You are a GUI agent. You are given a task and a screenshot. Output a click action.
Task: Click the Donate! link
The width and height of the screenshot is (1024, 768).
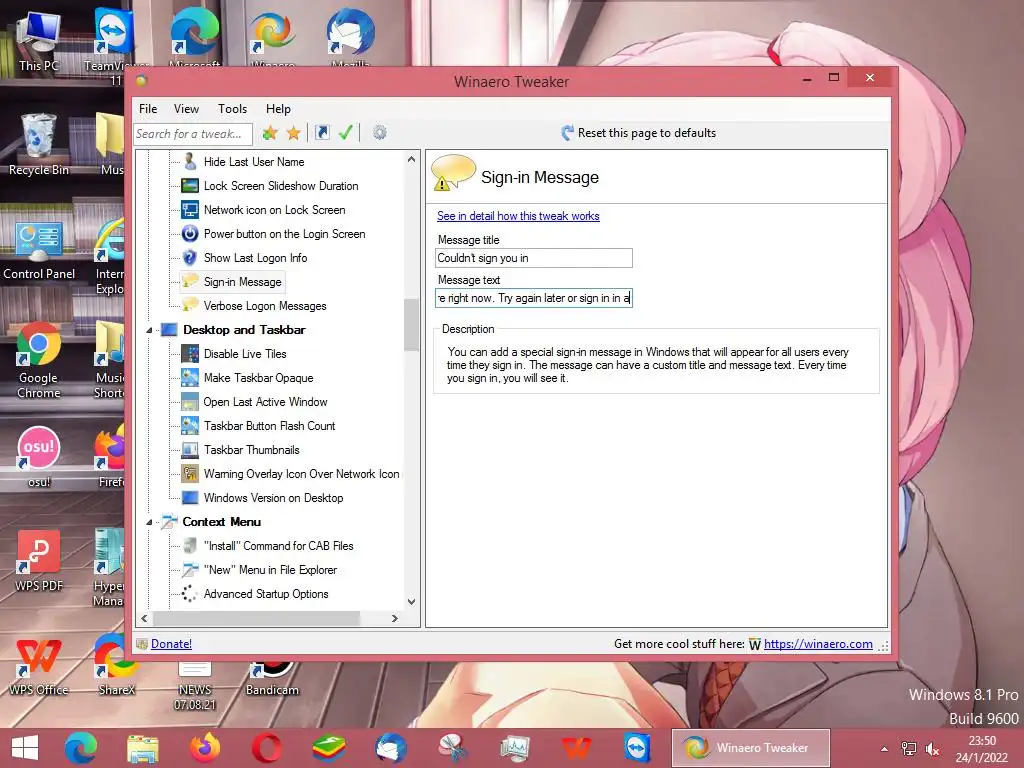coord(171,644)
